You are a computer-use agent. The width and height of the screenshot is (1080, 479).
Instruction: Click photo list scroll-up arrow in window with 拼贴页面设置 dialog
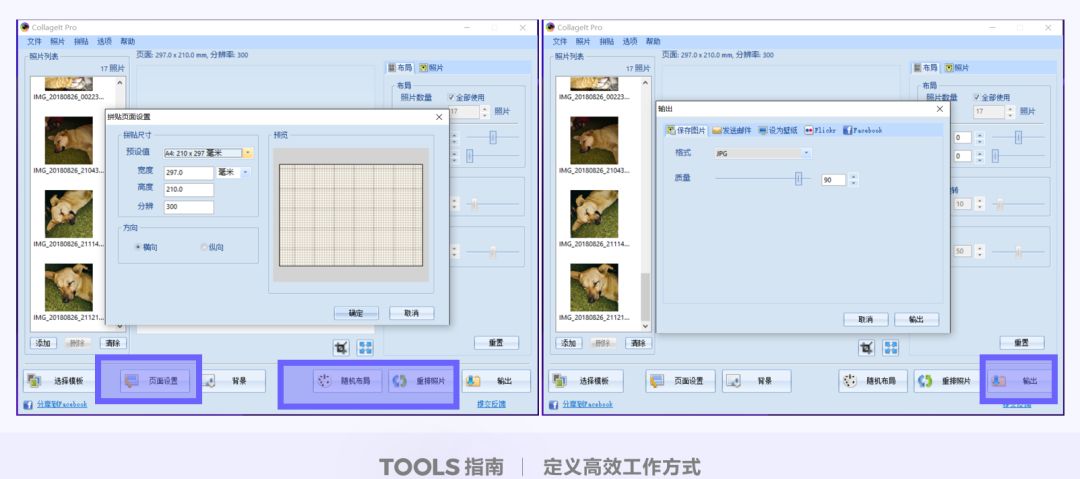(x=120, y=82)
